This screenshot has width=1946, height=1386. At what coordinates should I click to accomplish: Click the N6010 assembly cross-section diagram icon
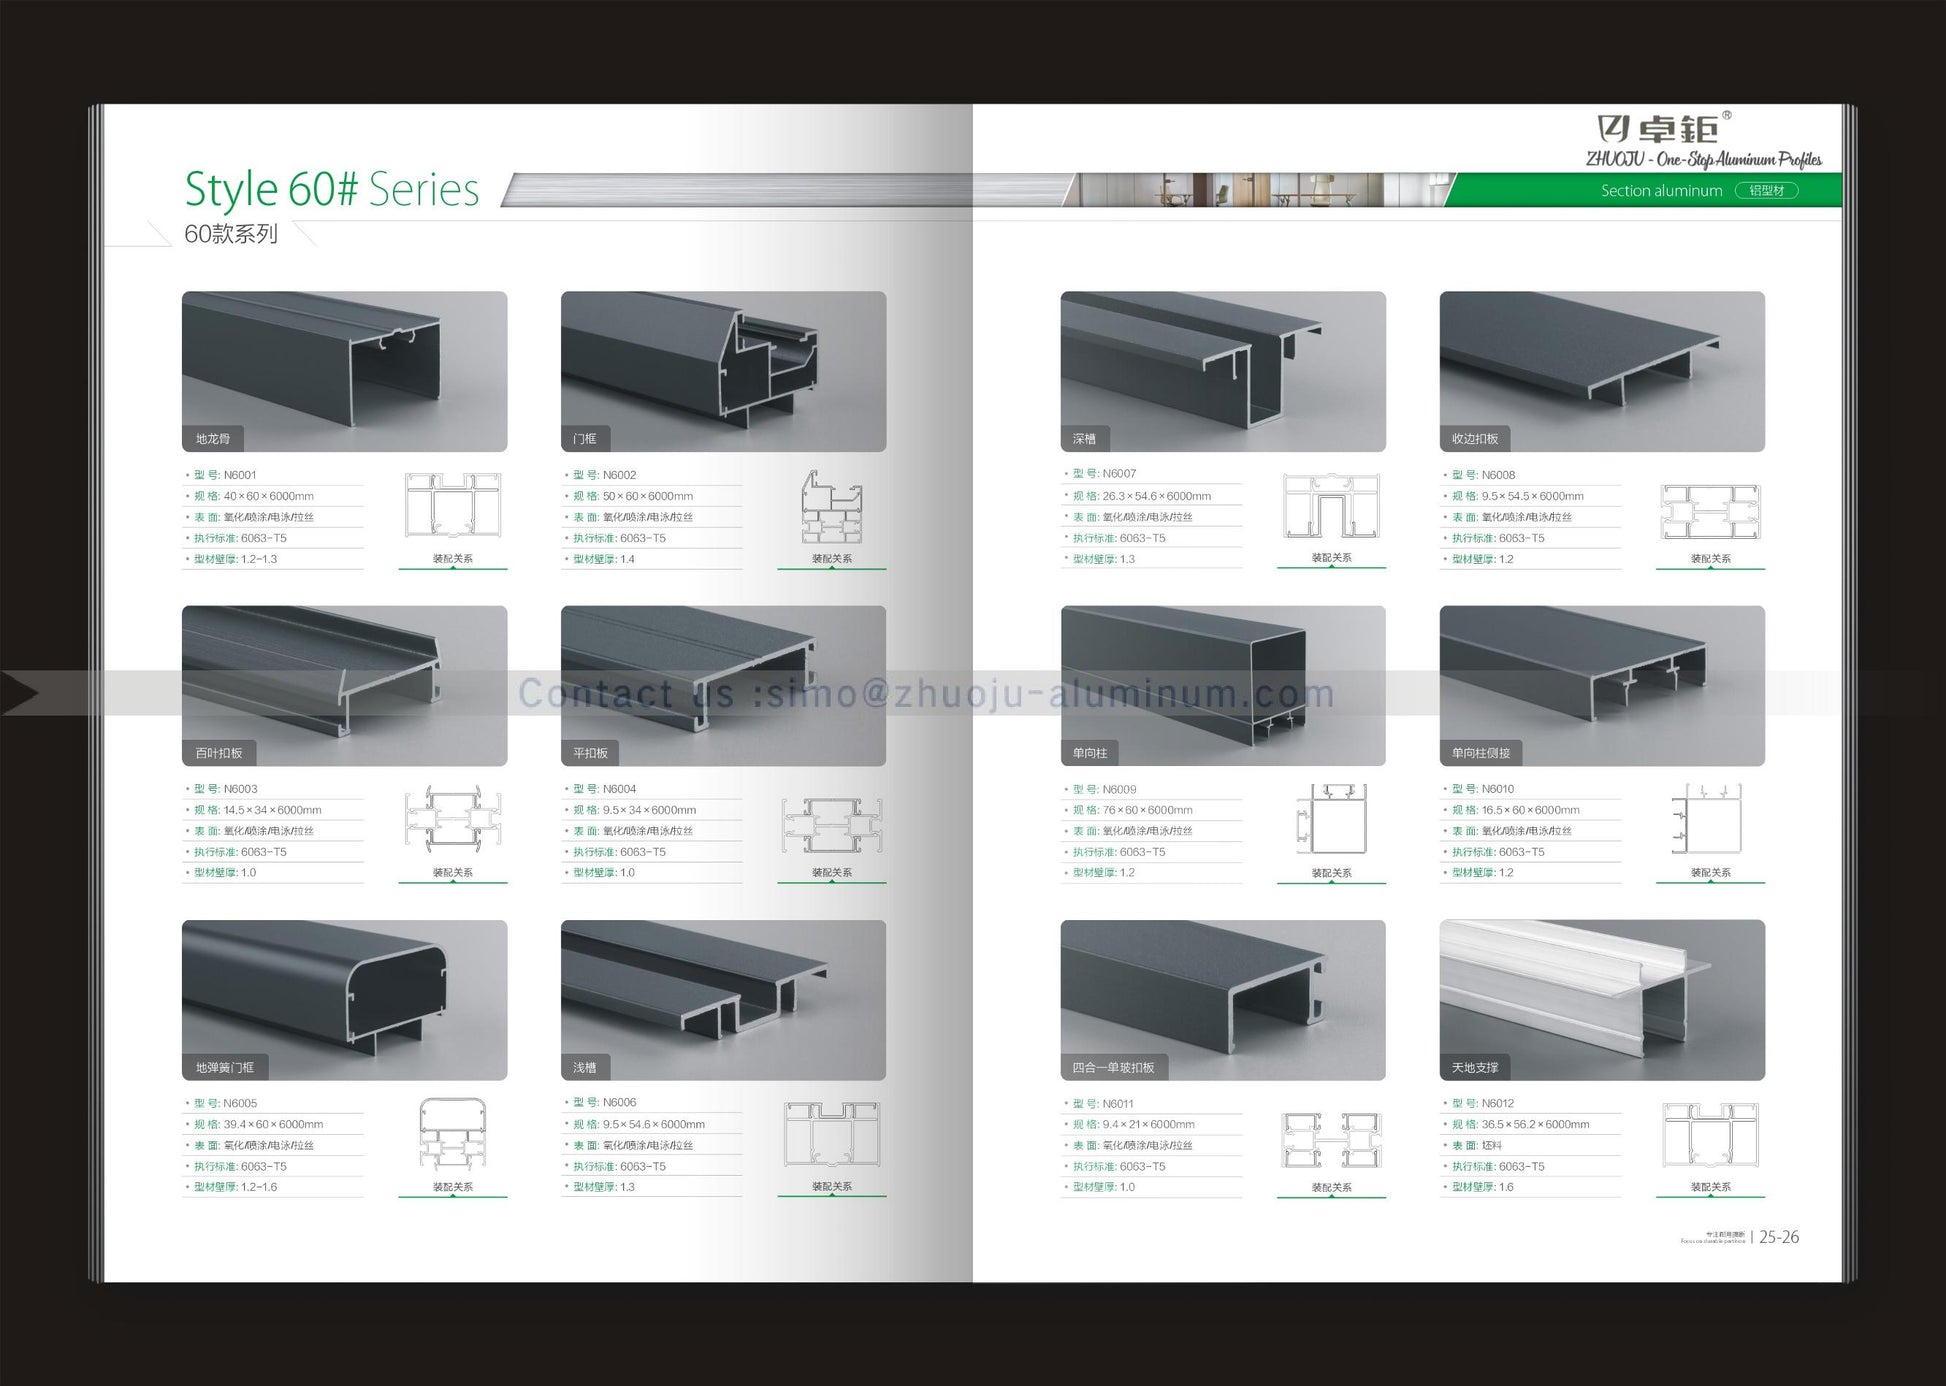tap(1709, 820)
